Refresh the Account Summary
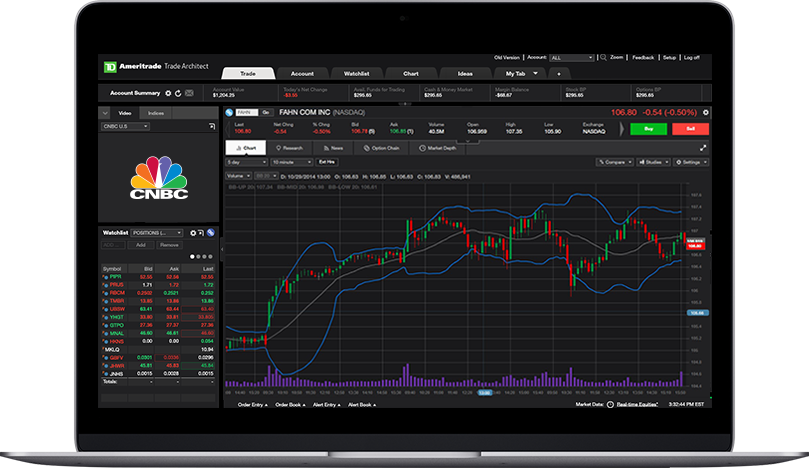The image size is (809, 468). [x=178, y=93]
